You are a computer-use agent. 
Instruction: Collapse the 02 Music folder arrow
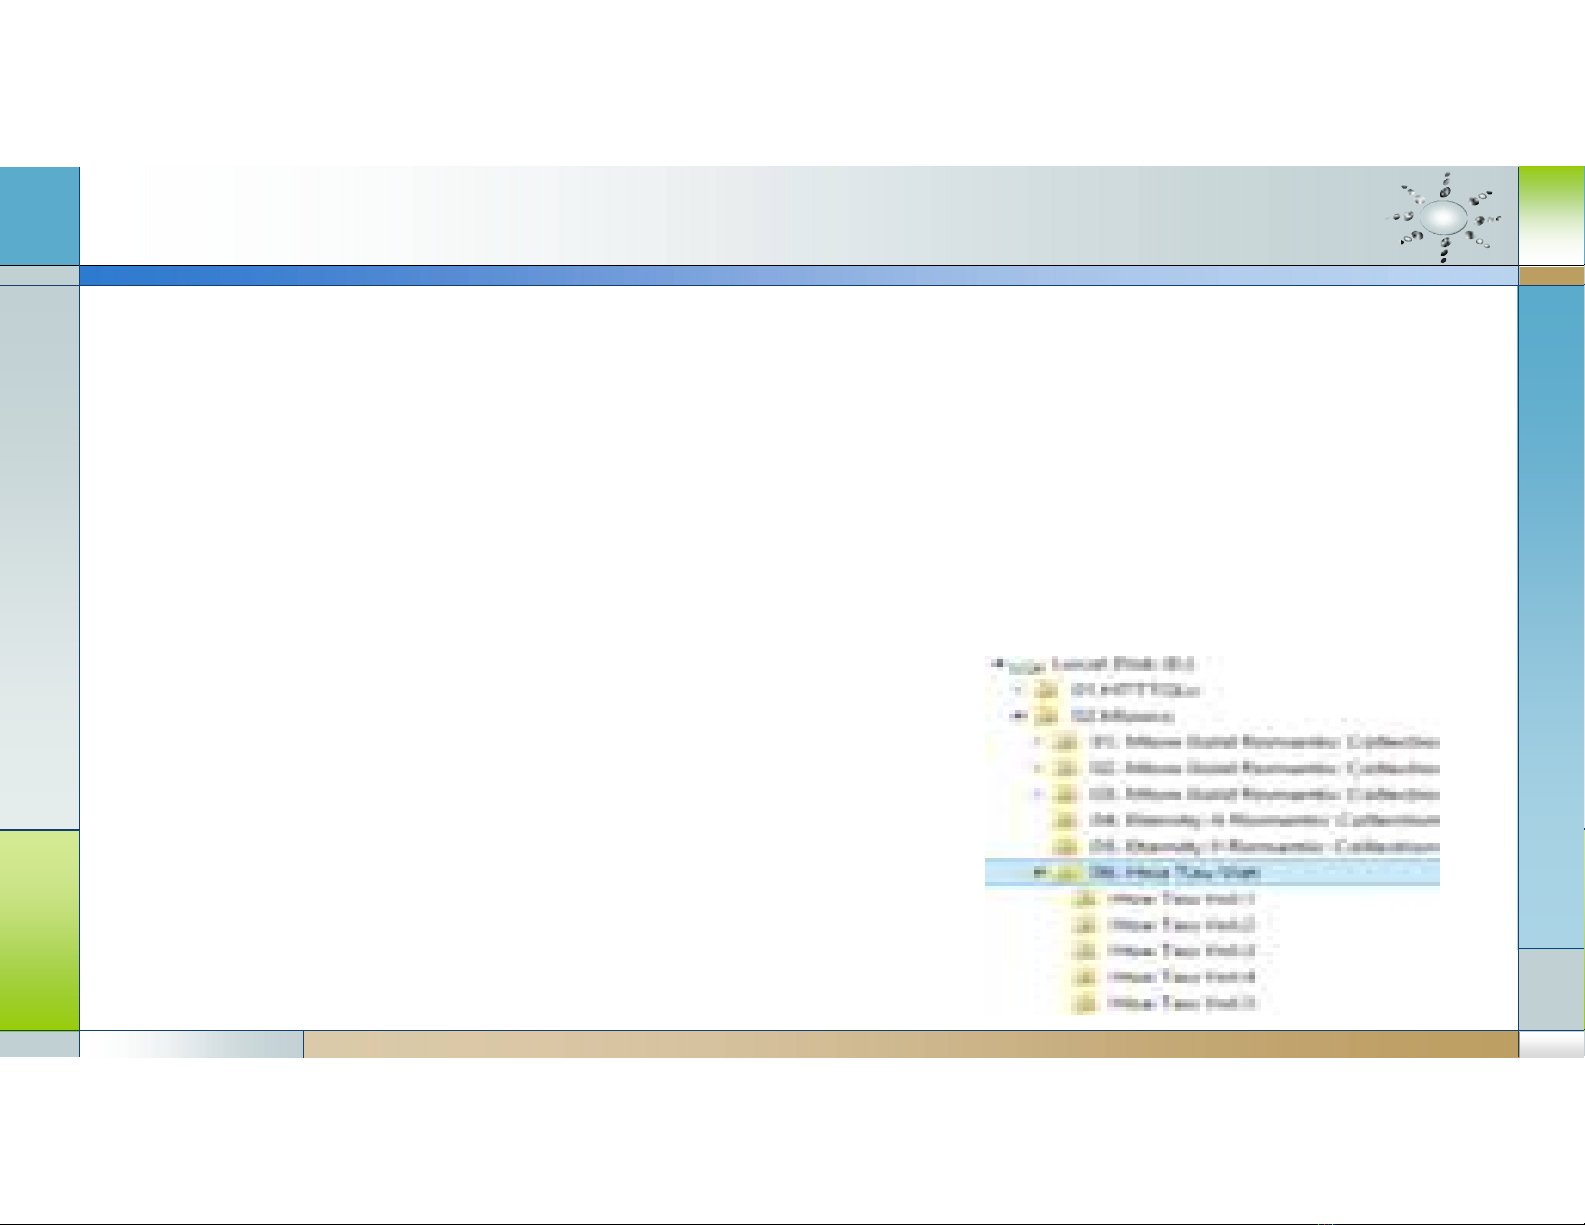pos(1017,716)
